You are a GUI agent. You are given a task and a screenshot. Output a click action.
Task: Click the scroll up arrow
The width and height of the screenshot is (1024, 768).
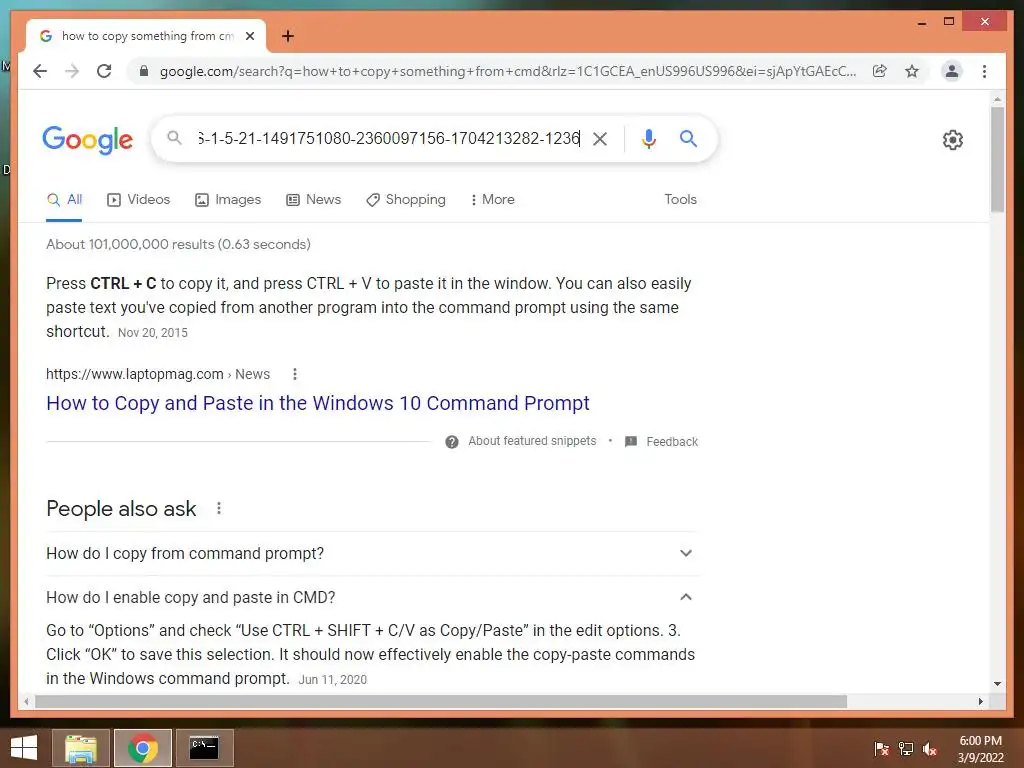pos(997,99)
